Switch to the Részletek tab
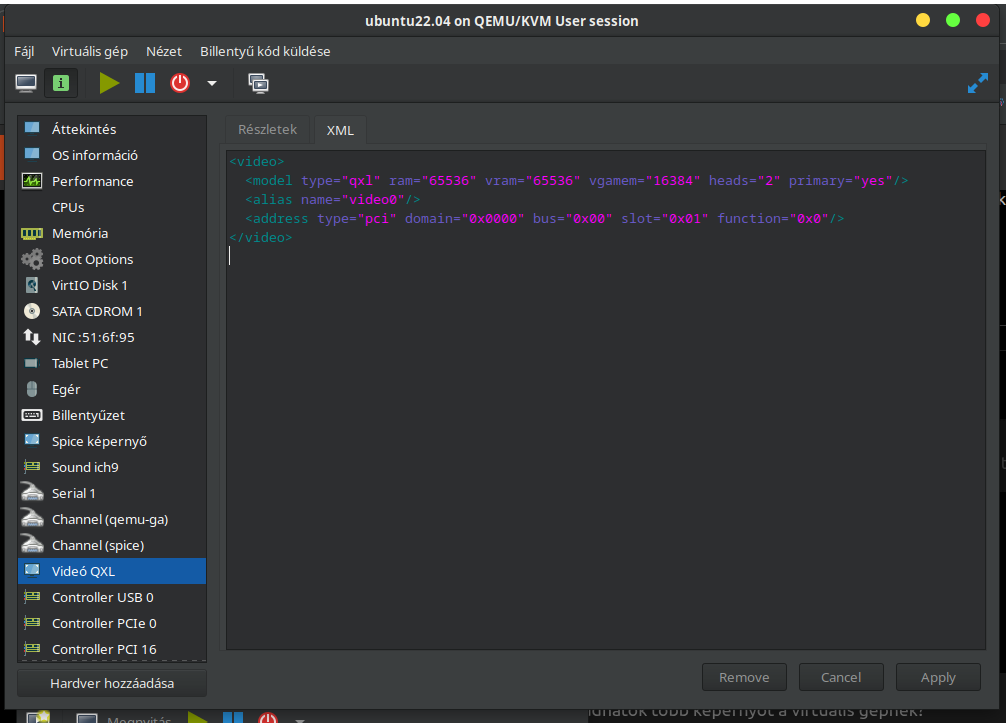This screenshot has width=1006, height=723. tap(267, 129)
